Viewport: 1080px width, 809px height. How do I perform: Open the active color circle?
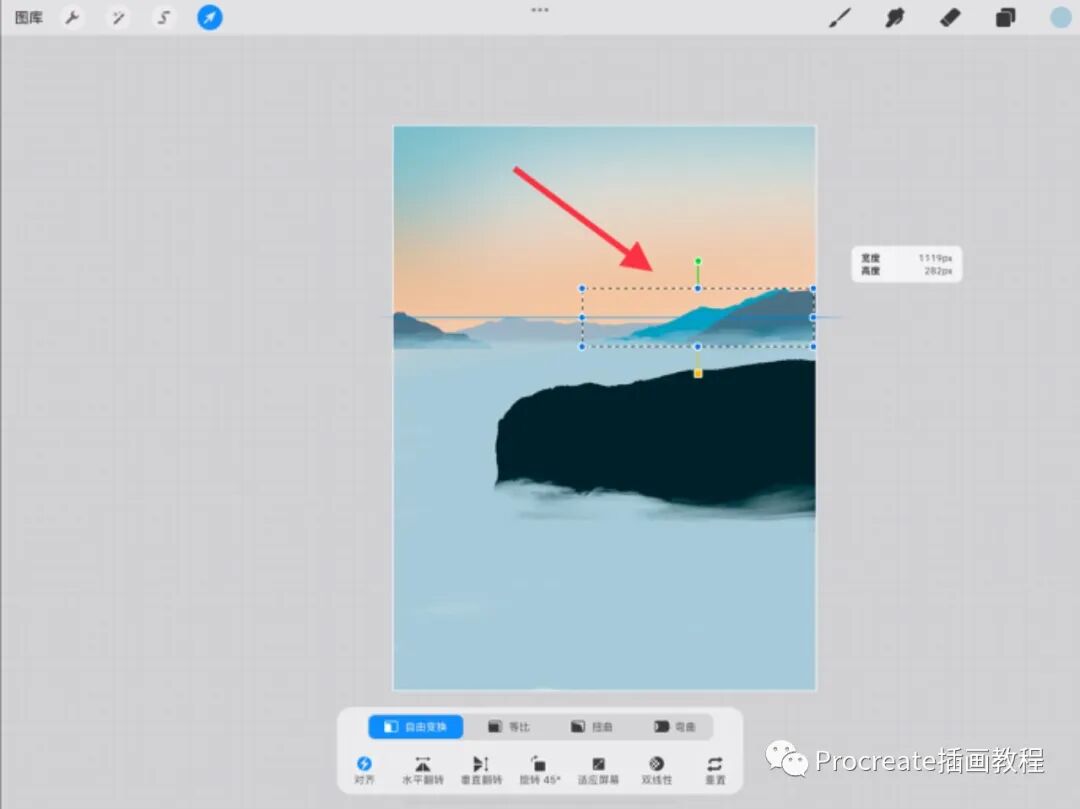click(x=1059, y=17)
